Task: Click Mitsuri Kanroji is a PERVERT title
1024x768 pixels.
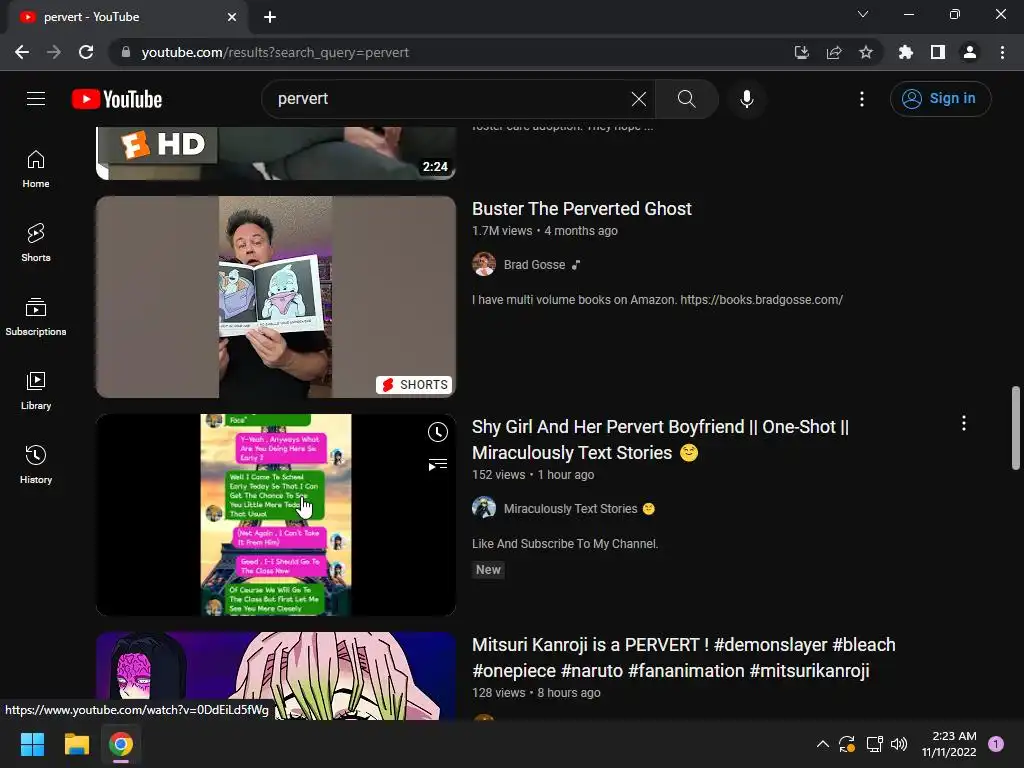Action: (683, 658)
